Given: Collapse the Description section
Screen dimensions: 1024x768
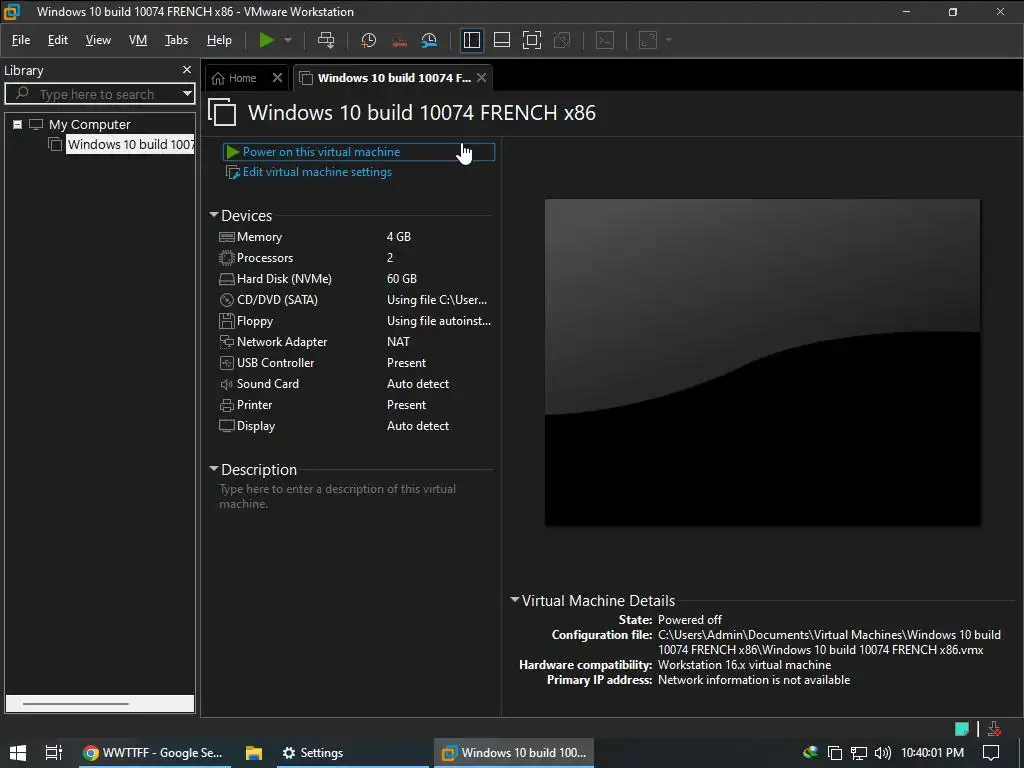Looking at the screenshot, I should coord(214,469).
